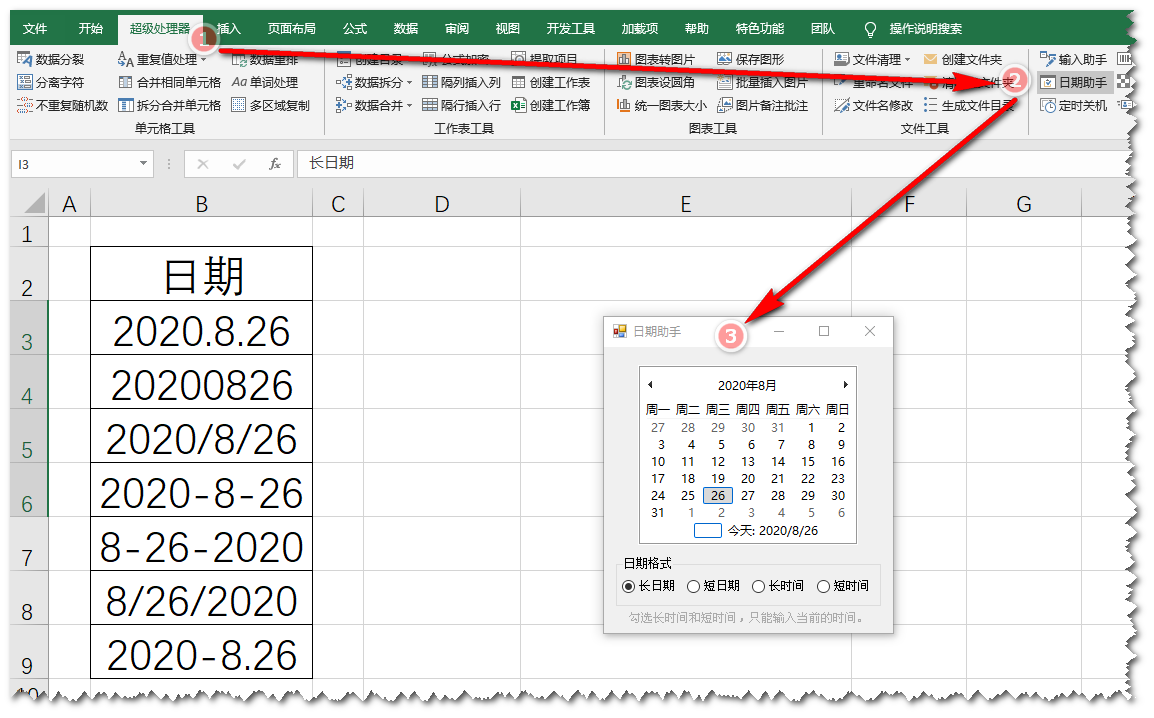
Task: Switch to the 公式 Formulas tab
Action: pos(355,29)
